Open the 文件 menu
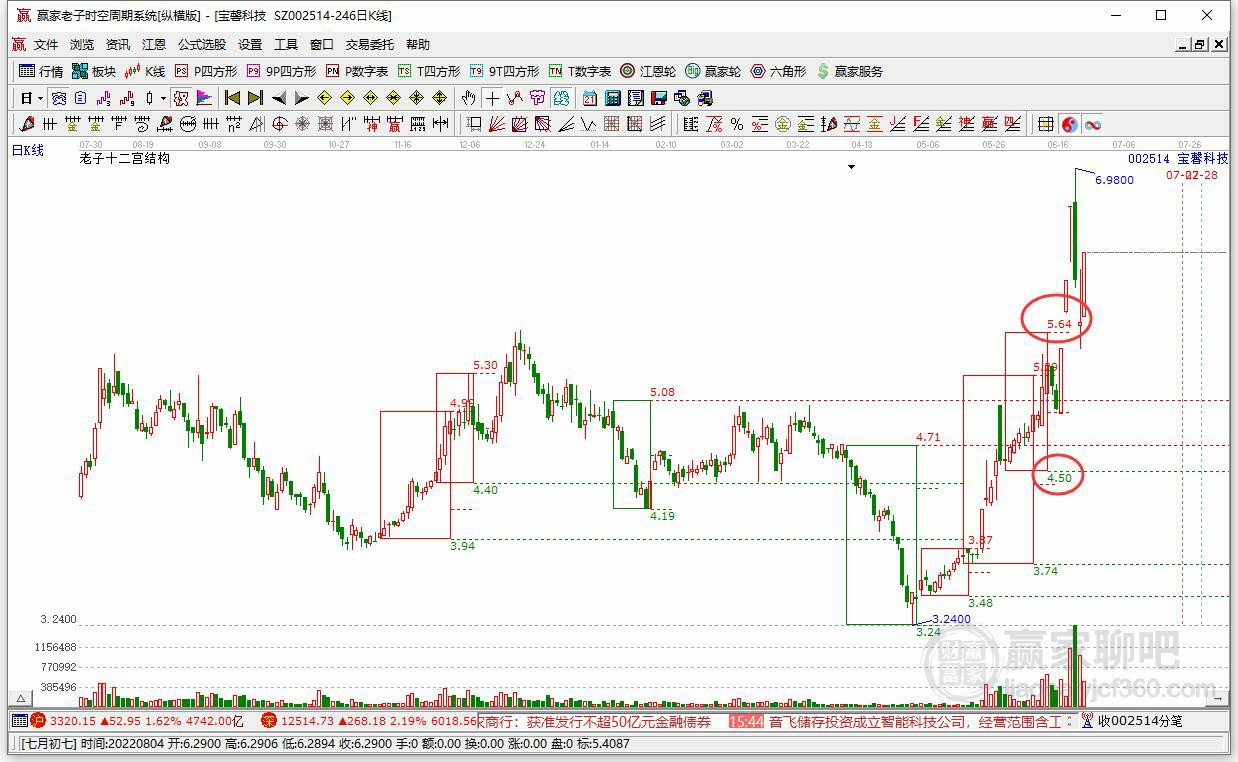The height and width of the screenshot is (762, 1238). 46,45
